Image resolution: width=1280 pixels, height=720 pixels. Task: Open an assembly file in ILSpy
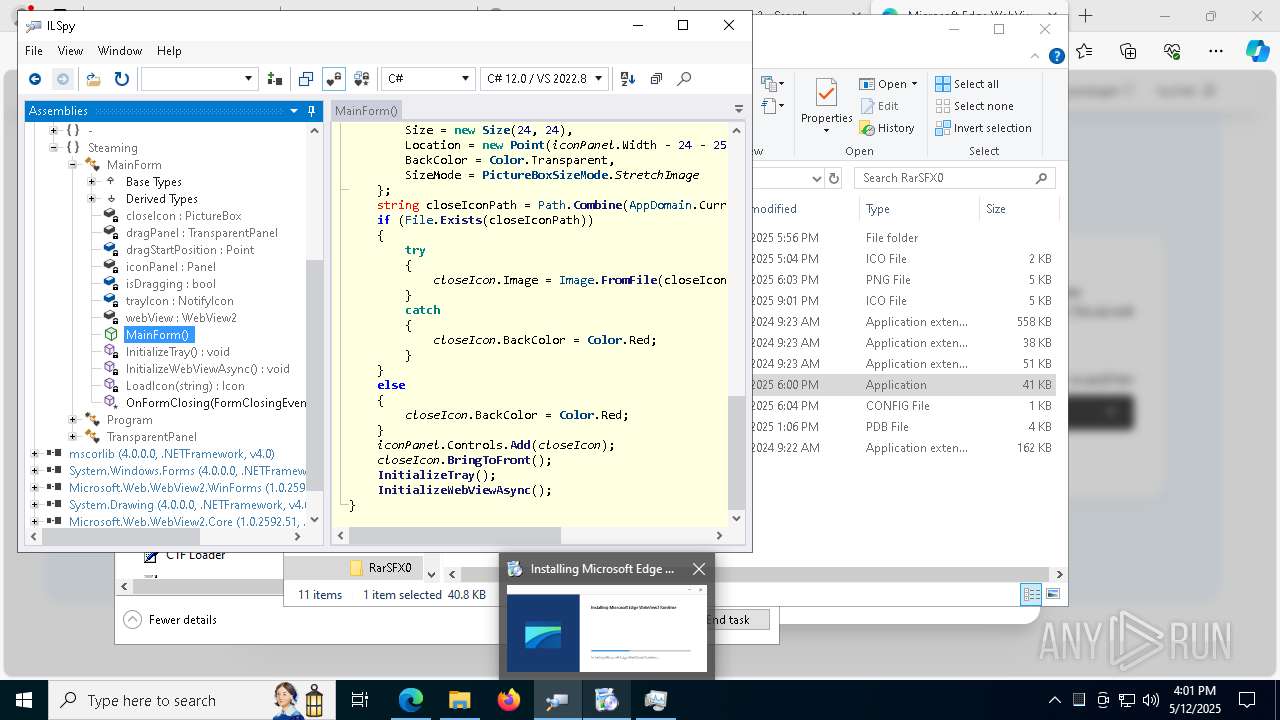point(93,78)
